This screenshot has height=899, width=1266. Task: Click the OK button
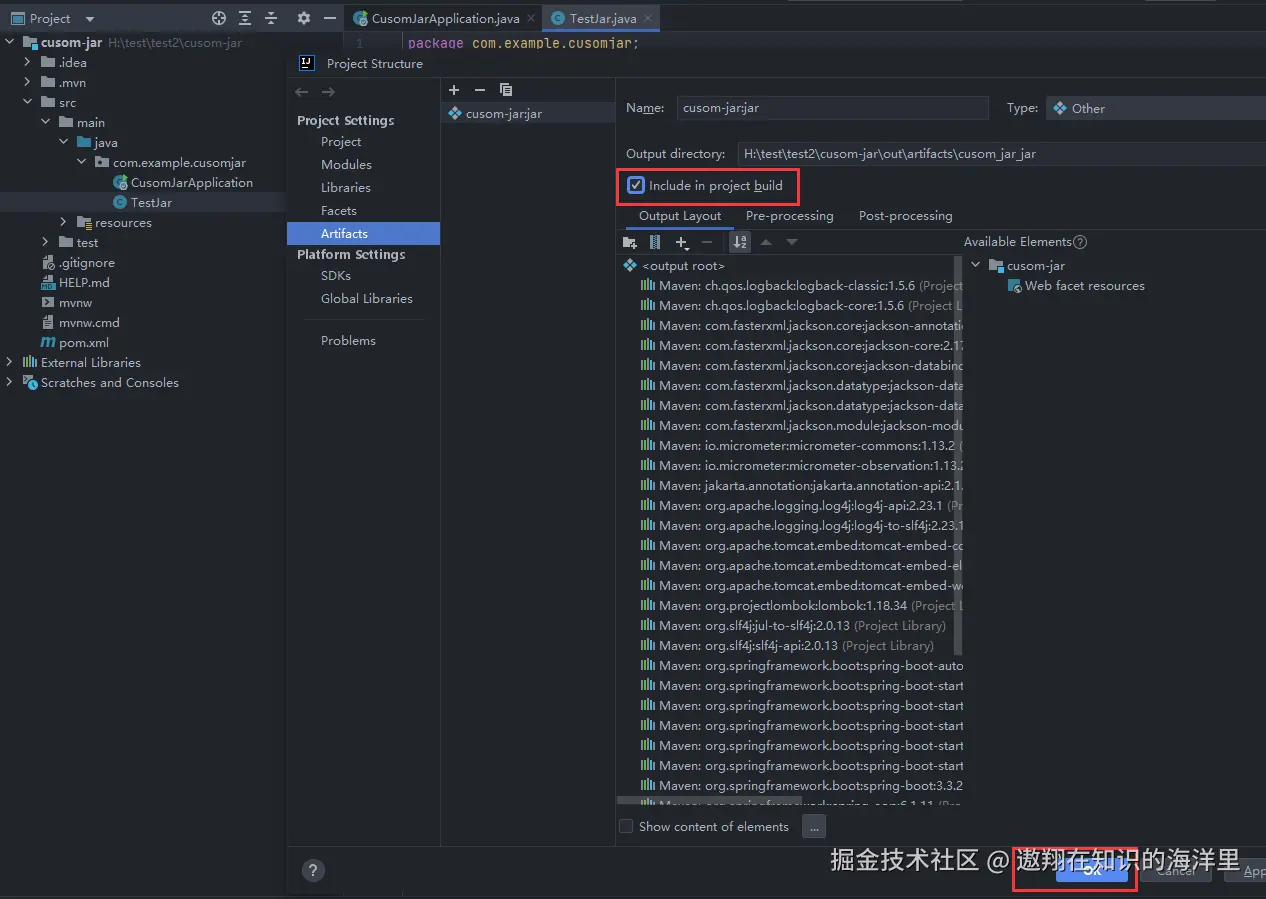click(x=1092, y=870)
